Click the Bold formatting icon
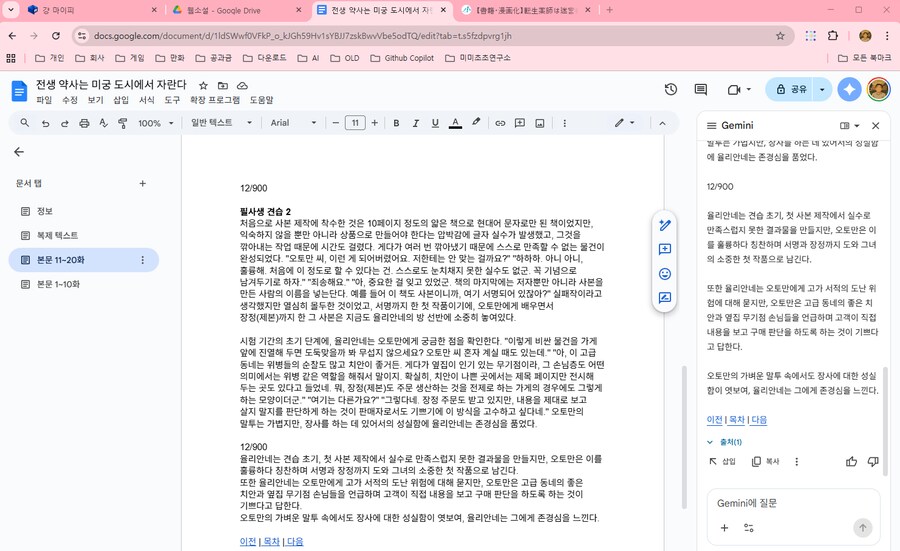The height and width of the screenshot is (551, 900). [397, 123]
